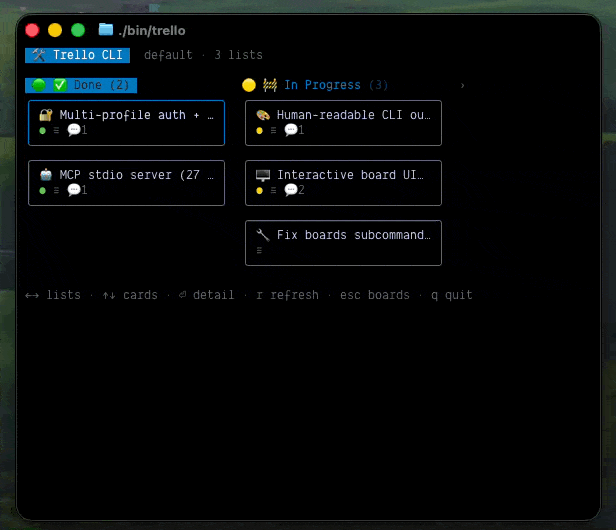Minimize the terminal with yellow button
The height and width of the screenshot is (530, 616).
55,30
